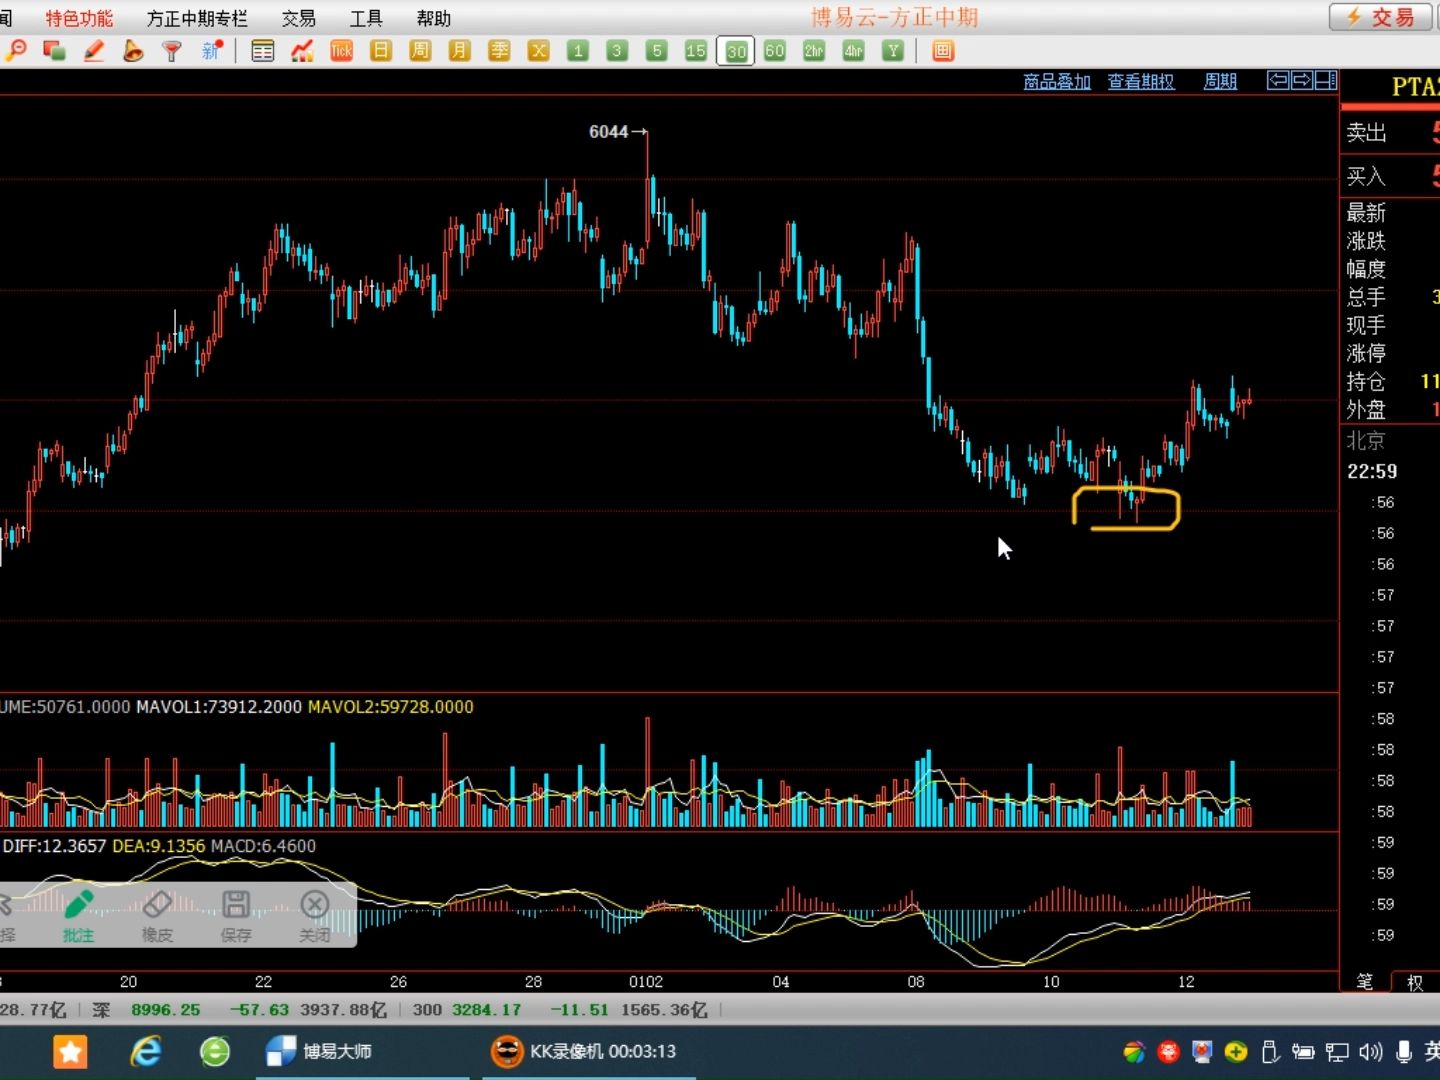The width and height of the screenshot is (1440, 1080).
Task: Click the 持仓 label in quote panel
Action: 1366,381
